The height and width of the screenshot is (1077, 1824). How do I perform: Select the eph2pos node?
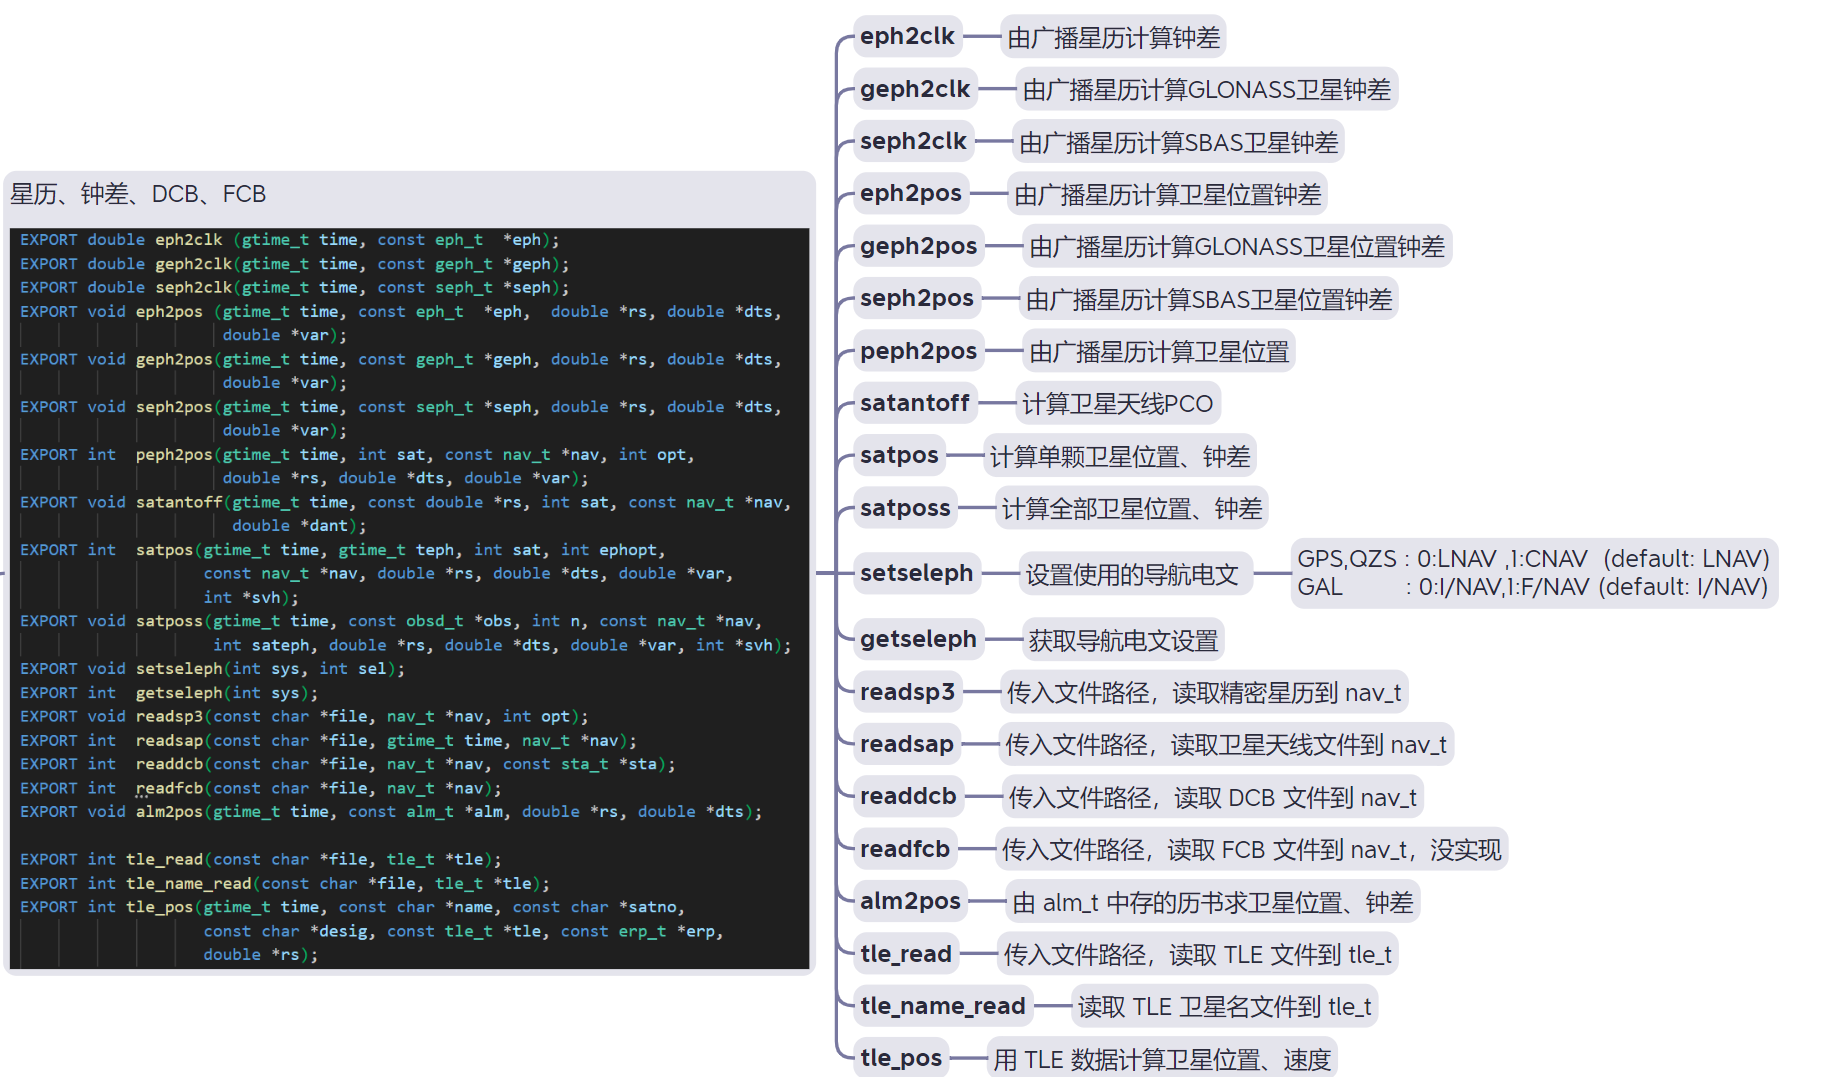(910, 194)
